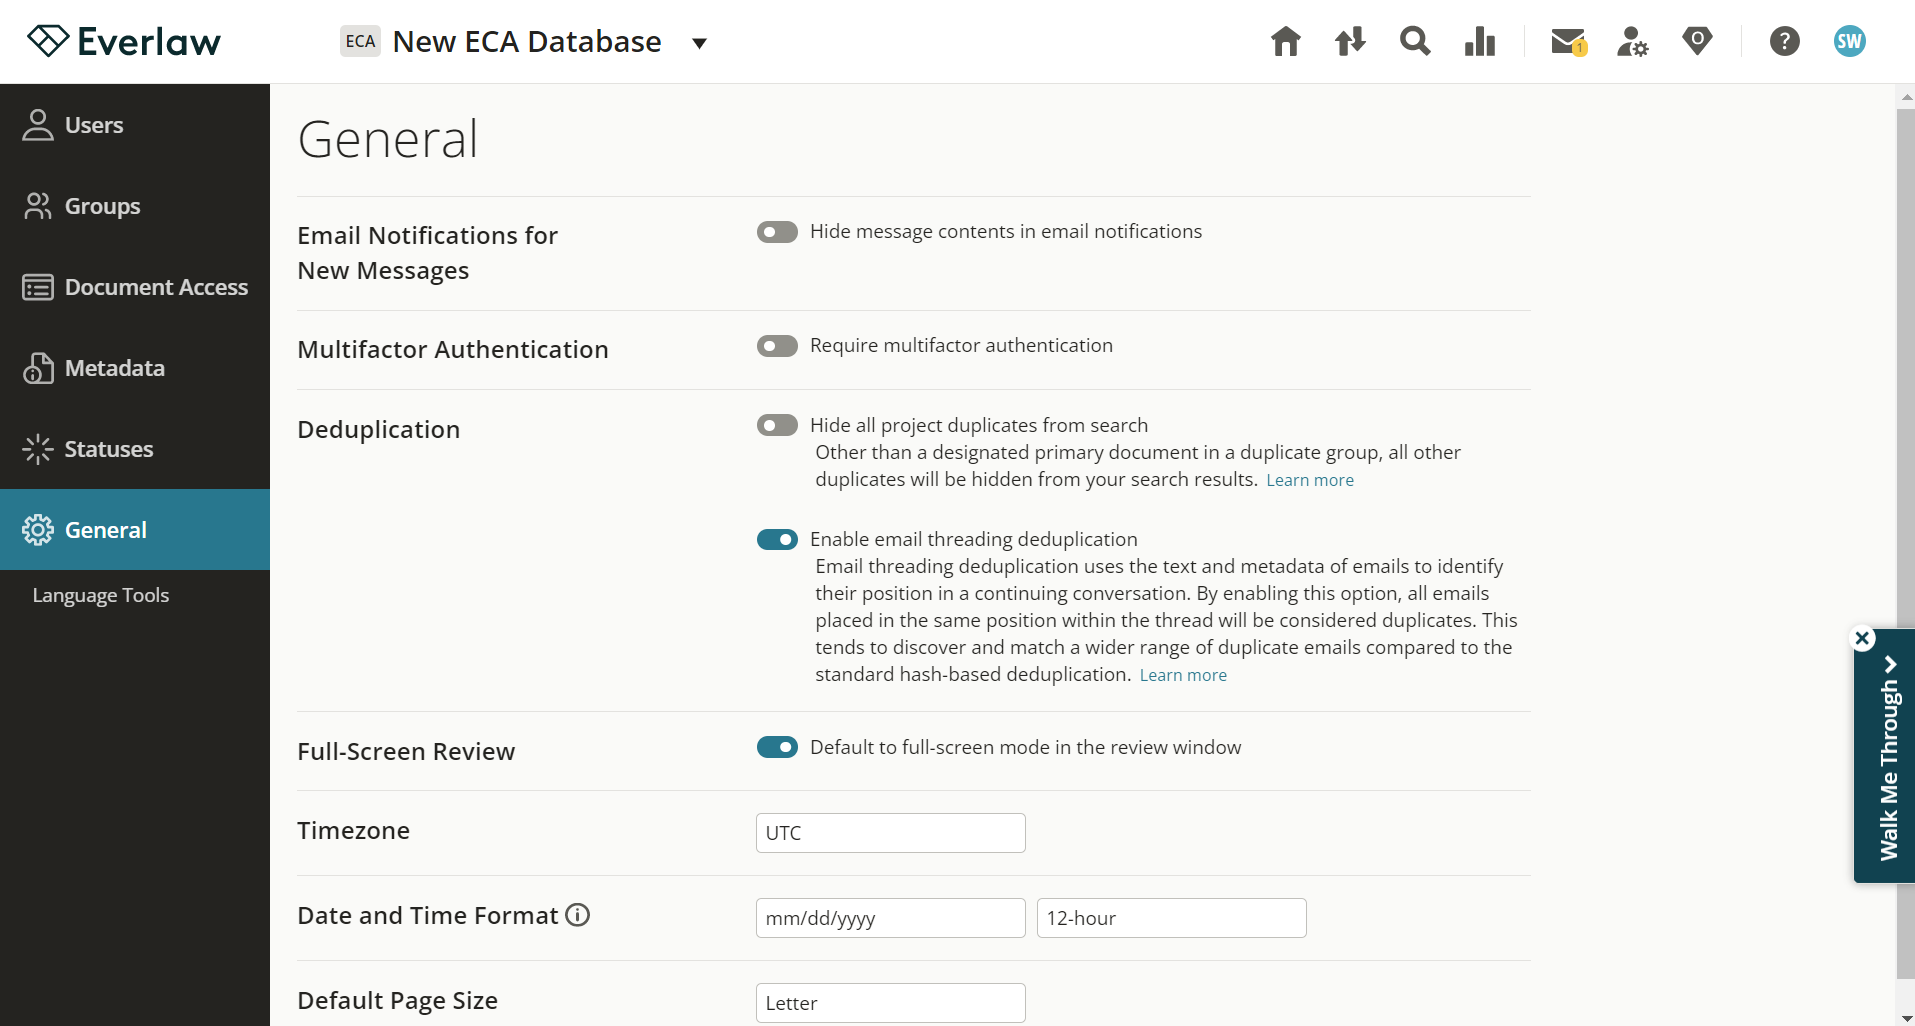
Task: Click the Users person icon in sidebar
Action: (x=38, y=125)
